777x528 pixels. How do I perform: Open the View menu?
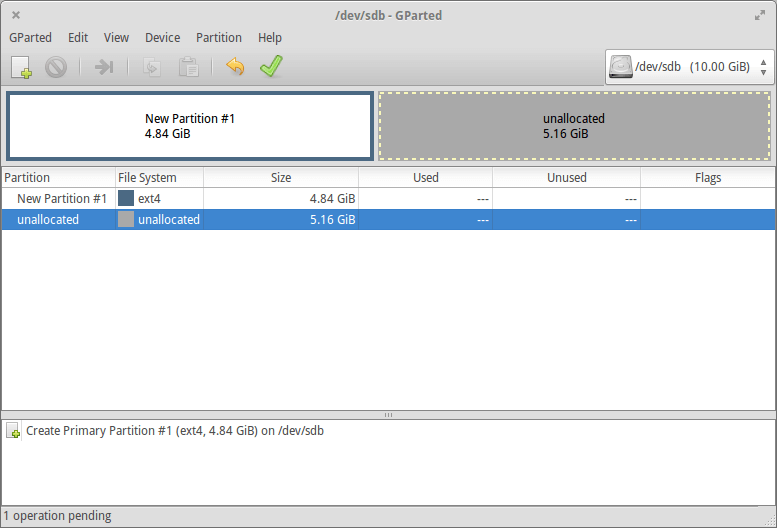tap(116, 38)
